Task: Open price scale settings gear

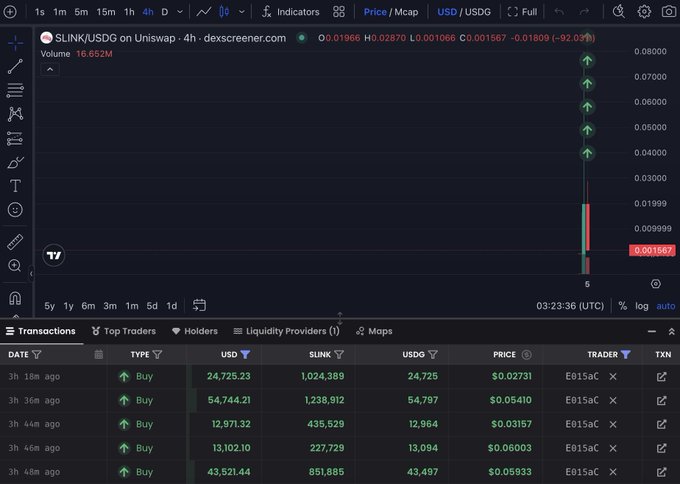Action: point(656,284)
